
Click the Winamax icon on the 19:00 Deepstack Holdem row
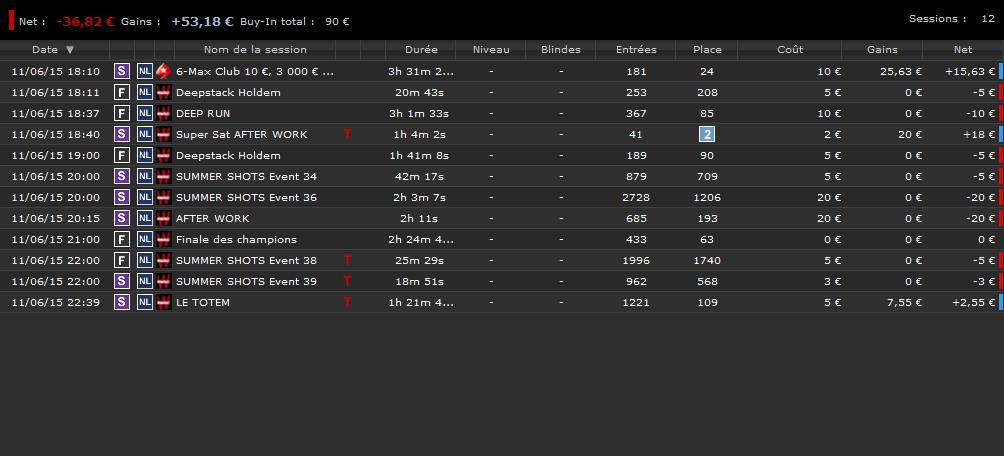pyautogui.click(x=164, y=155)
